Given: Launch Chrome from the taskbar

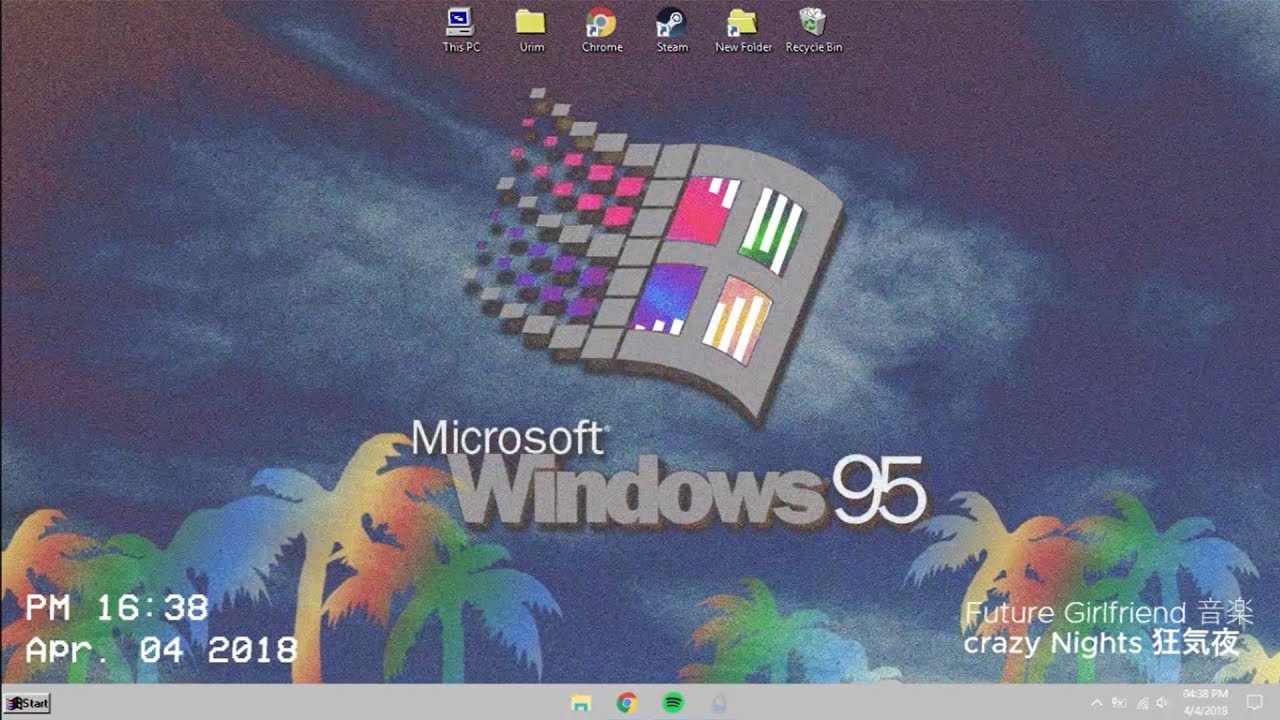Looking at the screenshot, I should (x=627, y=703).
